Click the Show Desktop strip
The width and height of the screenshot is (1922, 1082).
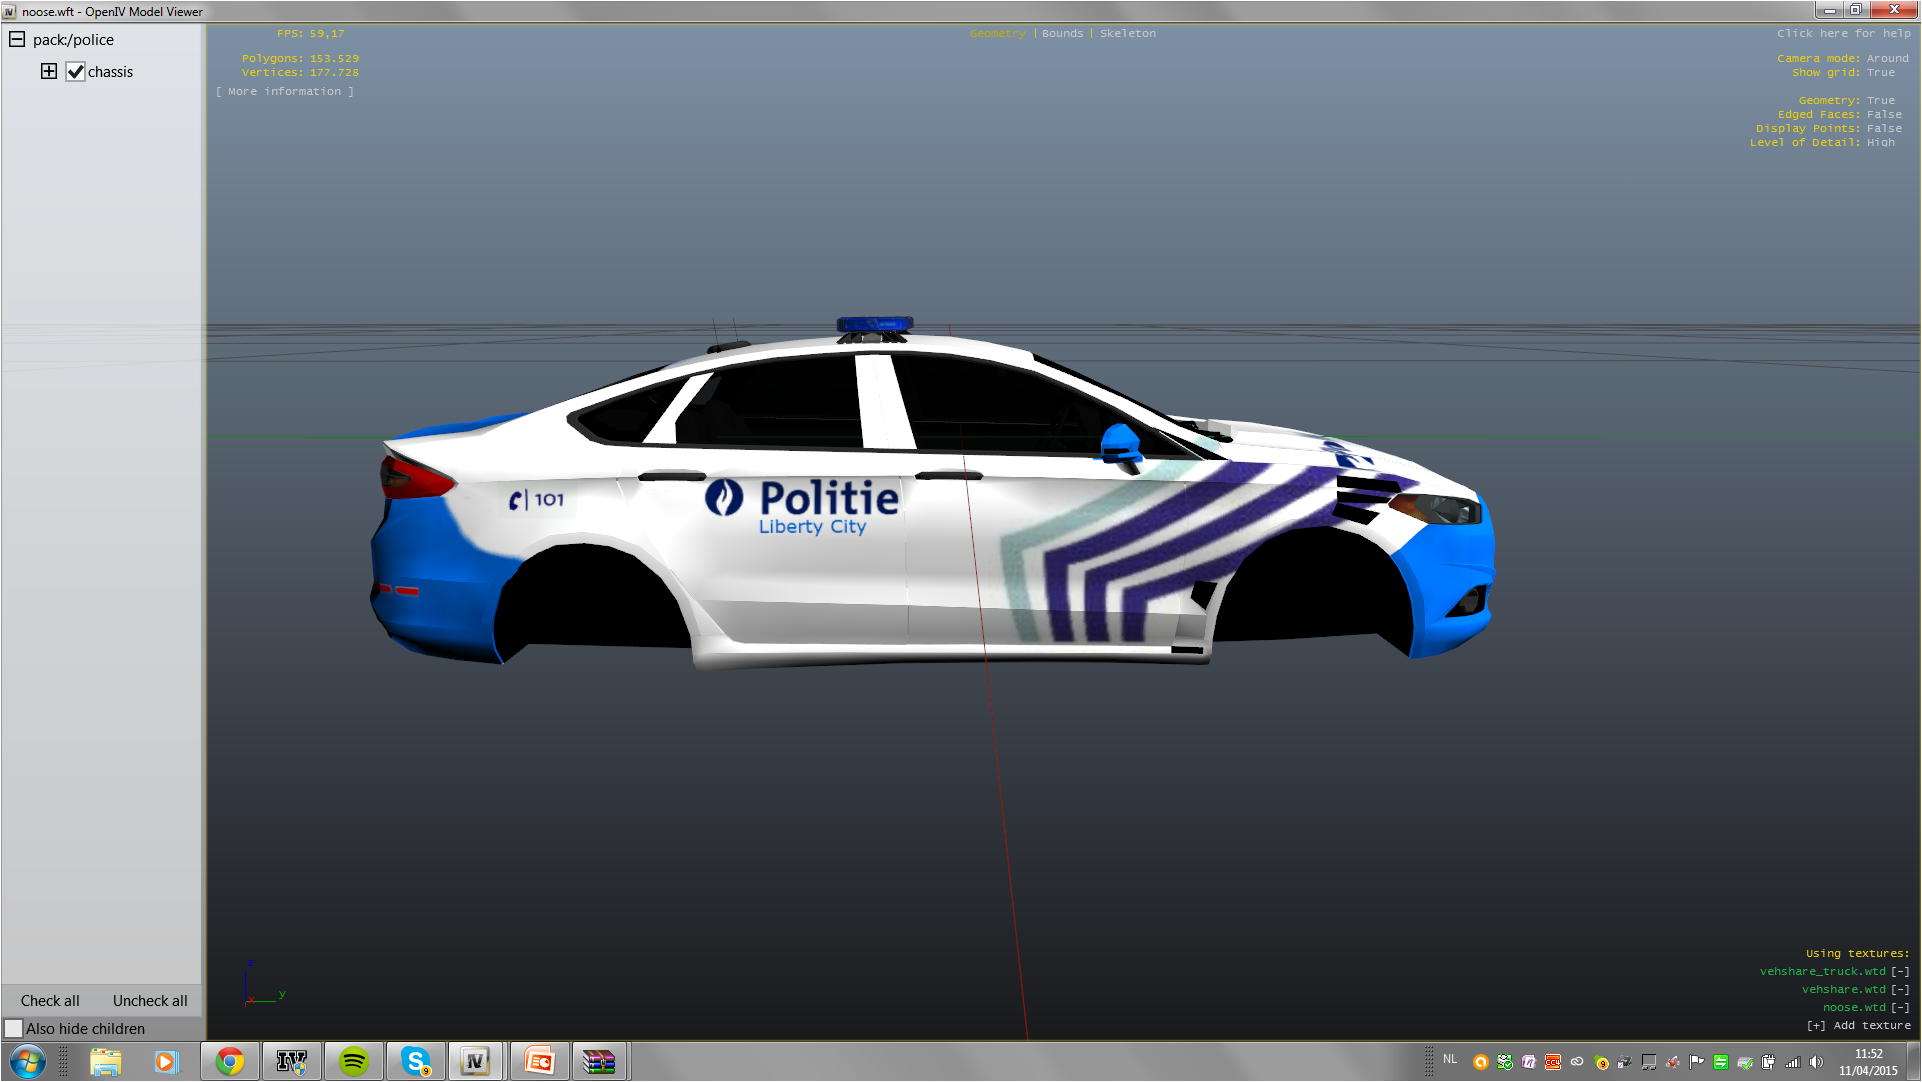tap(1913, 1062)
